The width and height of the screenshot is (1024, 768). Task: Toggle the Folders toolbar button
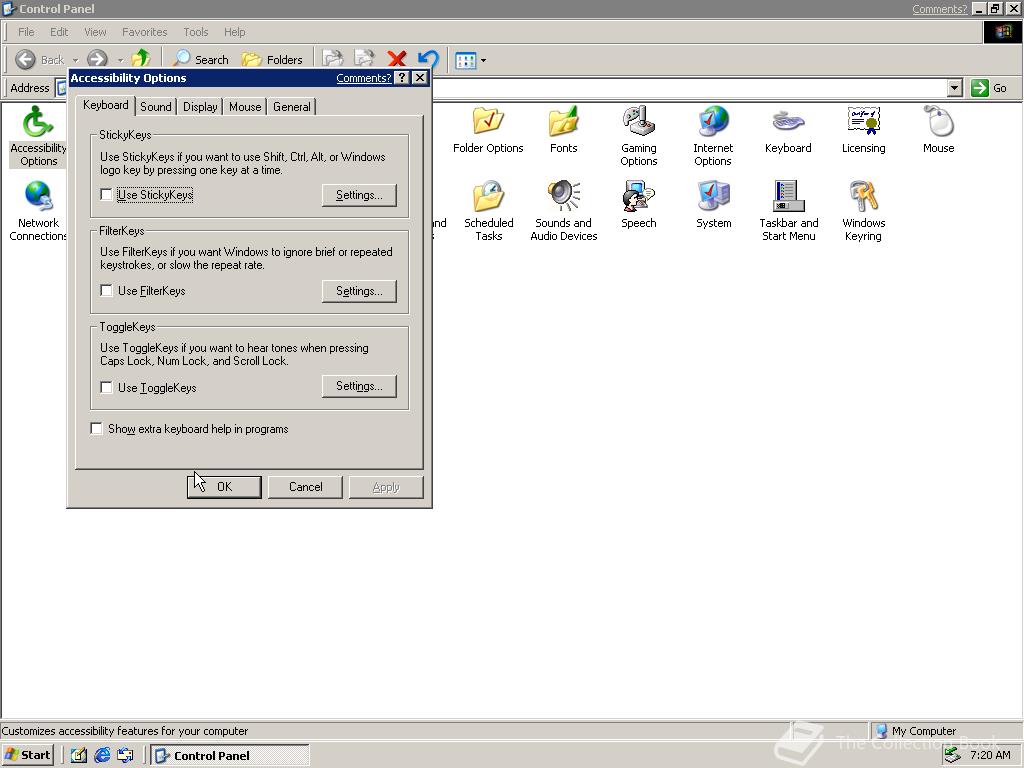272,59
